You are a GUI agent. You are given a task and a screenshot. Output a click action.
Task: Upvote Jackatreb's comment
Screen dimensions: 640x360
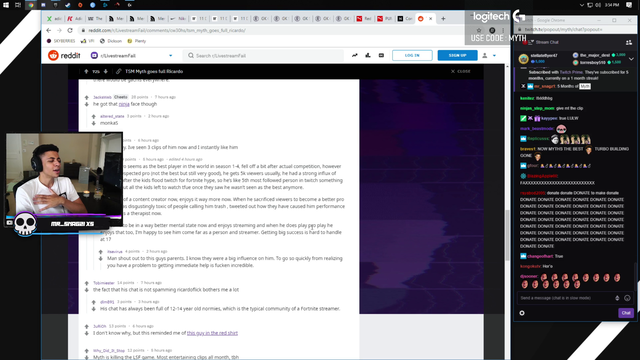(87, 98)
